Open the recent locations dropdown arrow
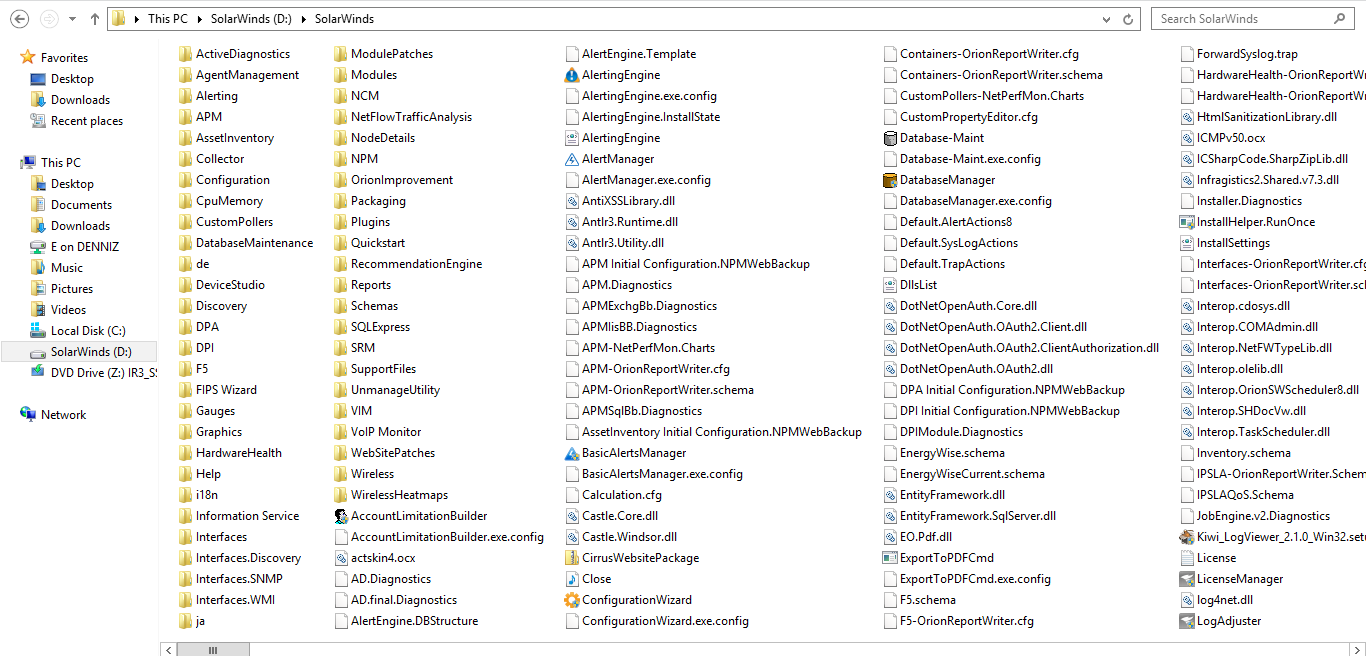The height and width of the screenshot is (656, 1366). (x=71, y=19)
